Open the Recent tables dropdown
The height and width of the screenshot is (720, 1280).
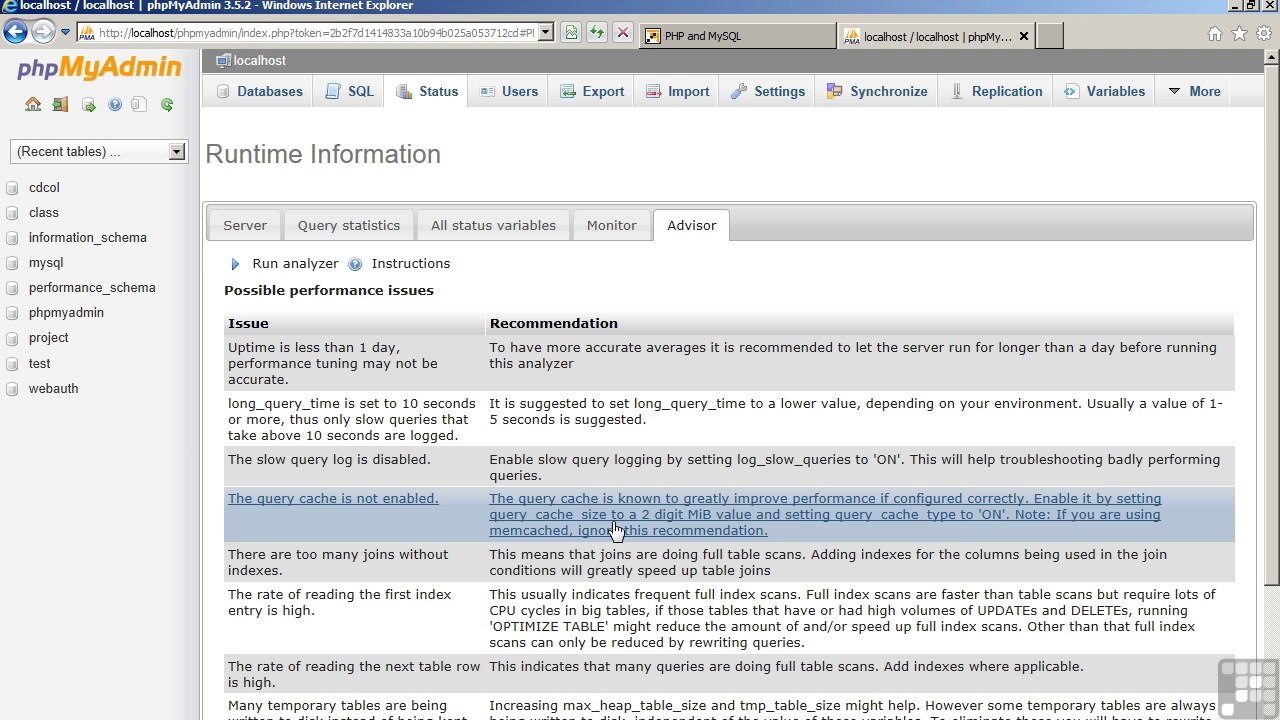(x=99, y=151)
